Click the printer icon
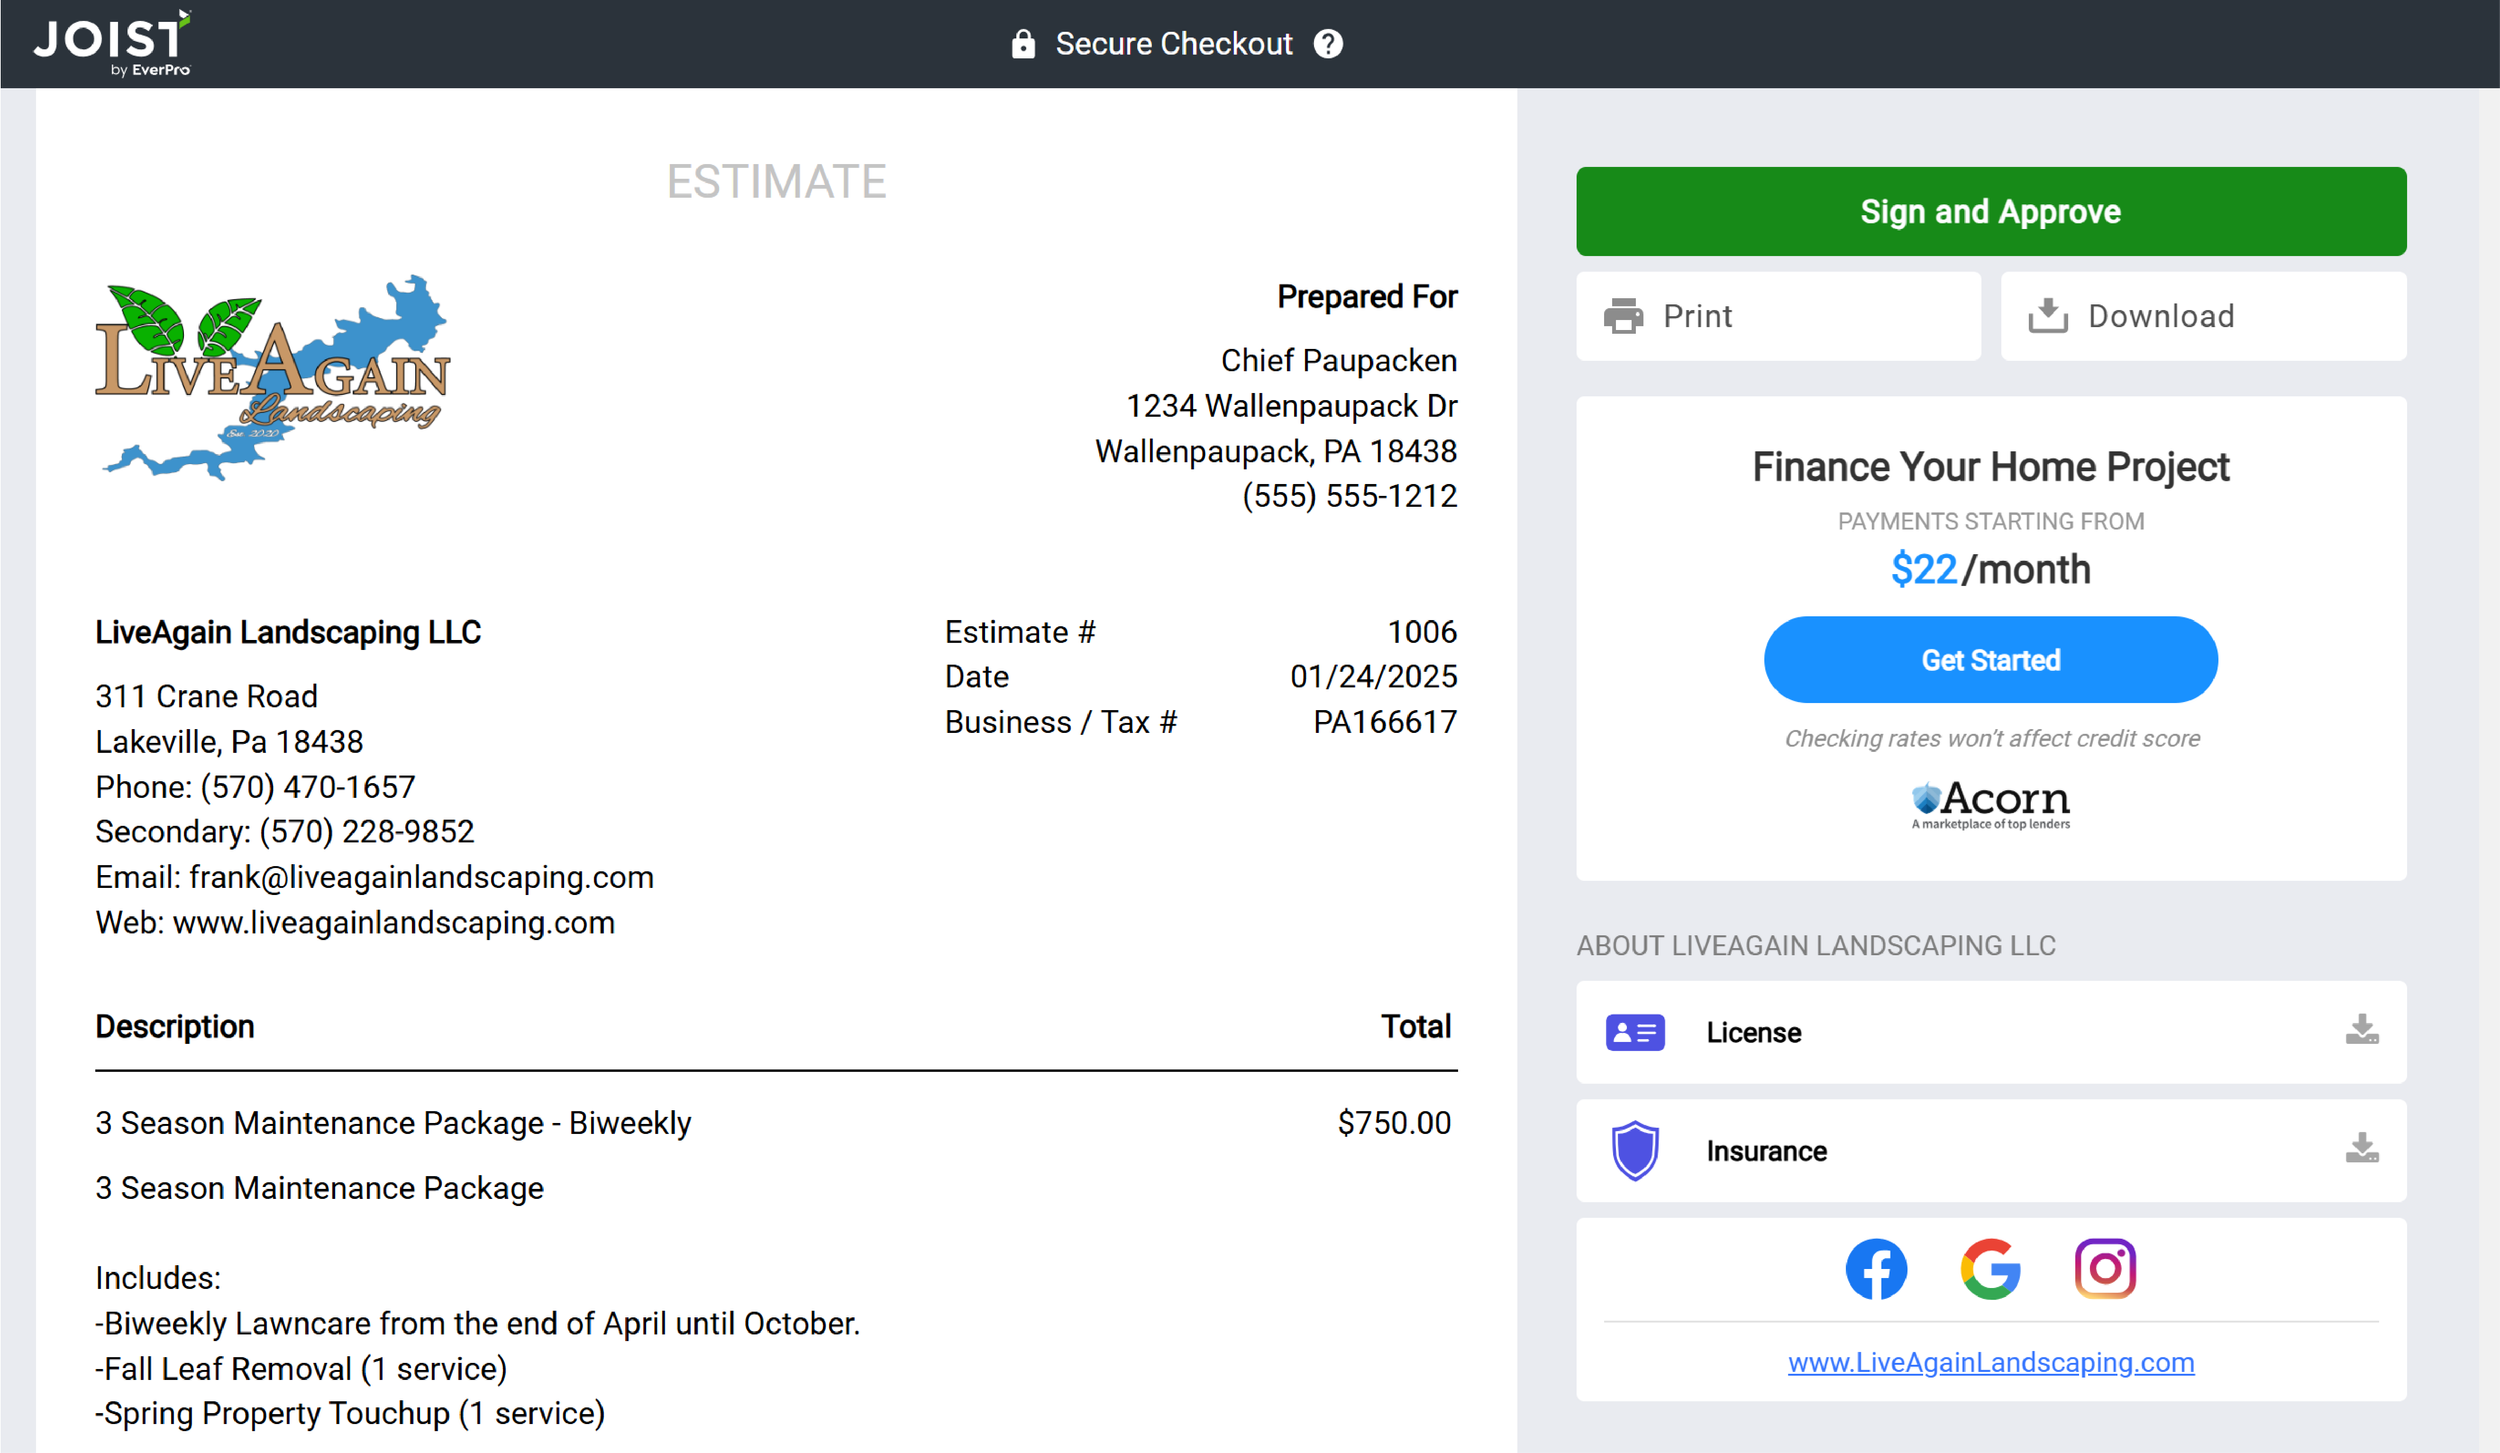The height and width of the screenshot is (1453, 2500). 1623,316
